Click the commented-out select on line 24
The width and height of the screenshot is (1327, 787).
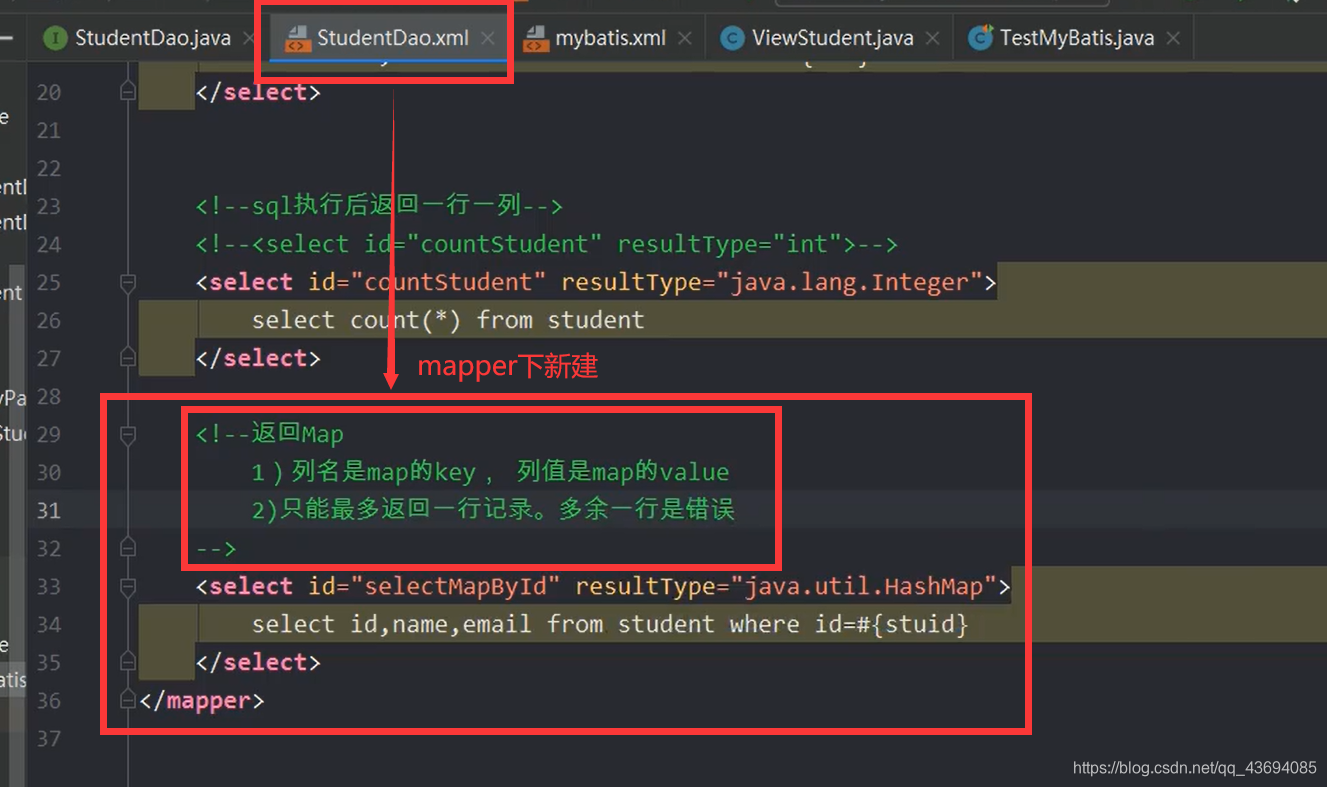547,244
